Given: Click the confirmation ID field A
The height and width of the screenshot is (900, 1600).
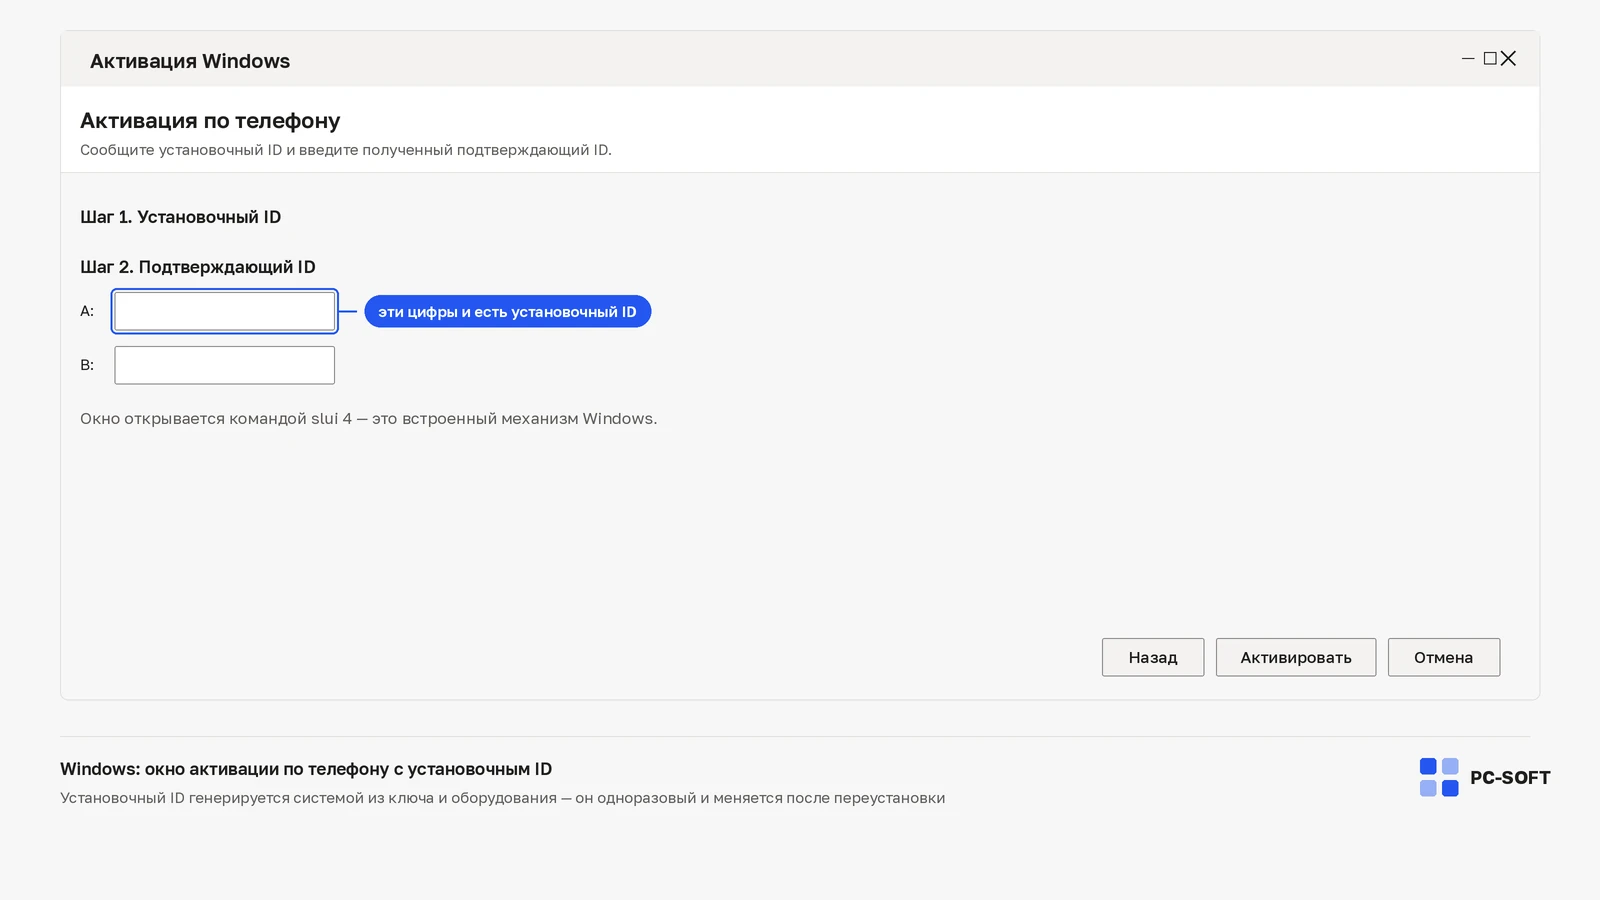Looking at the screenshot, I should (224, 311).
